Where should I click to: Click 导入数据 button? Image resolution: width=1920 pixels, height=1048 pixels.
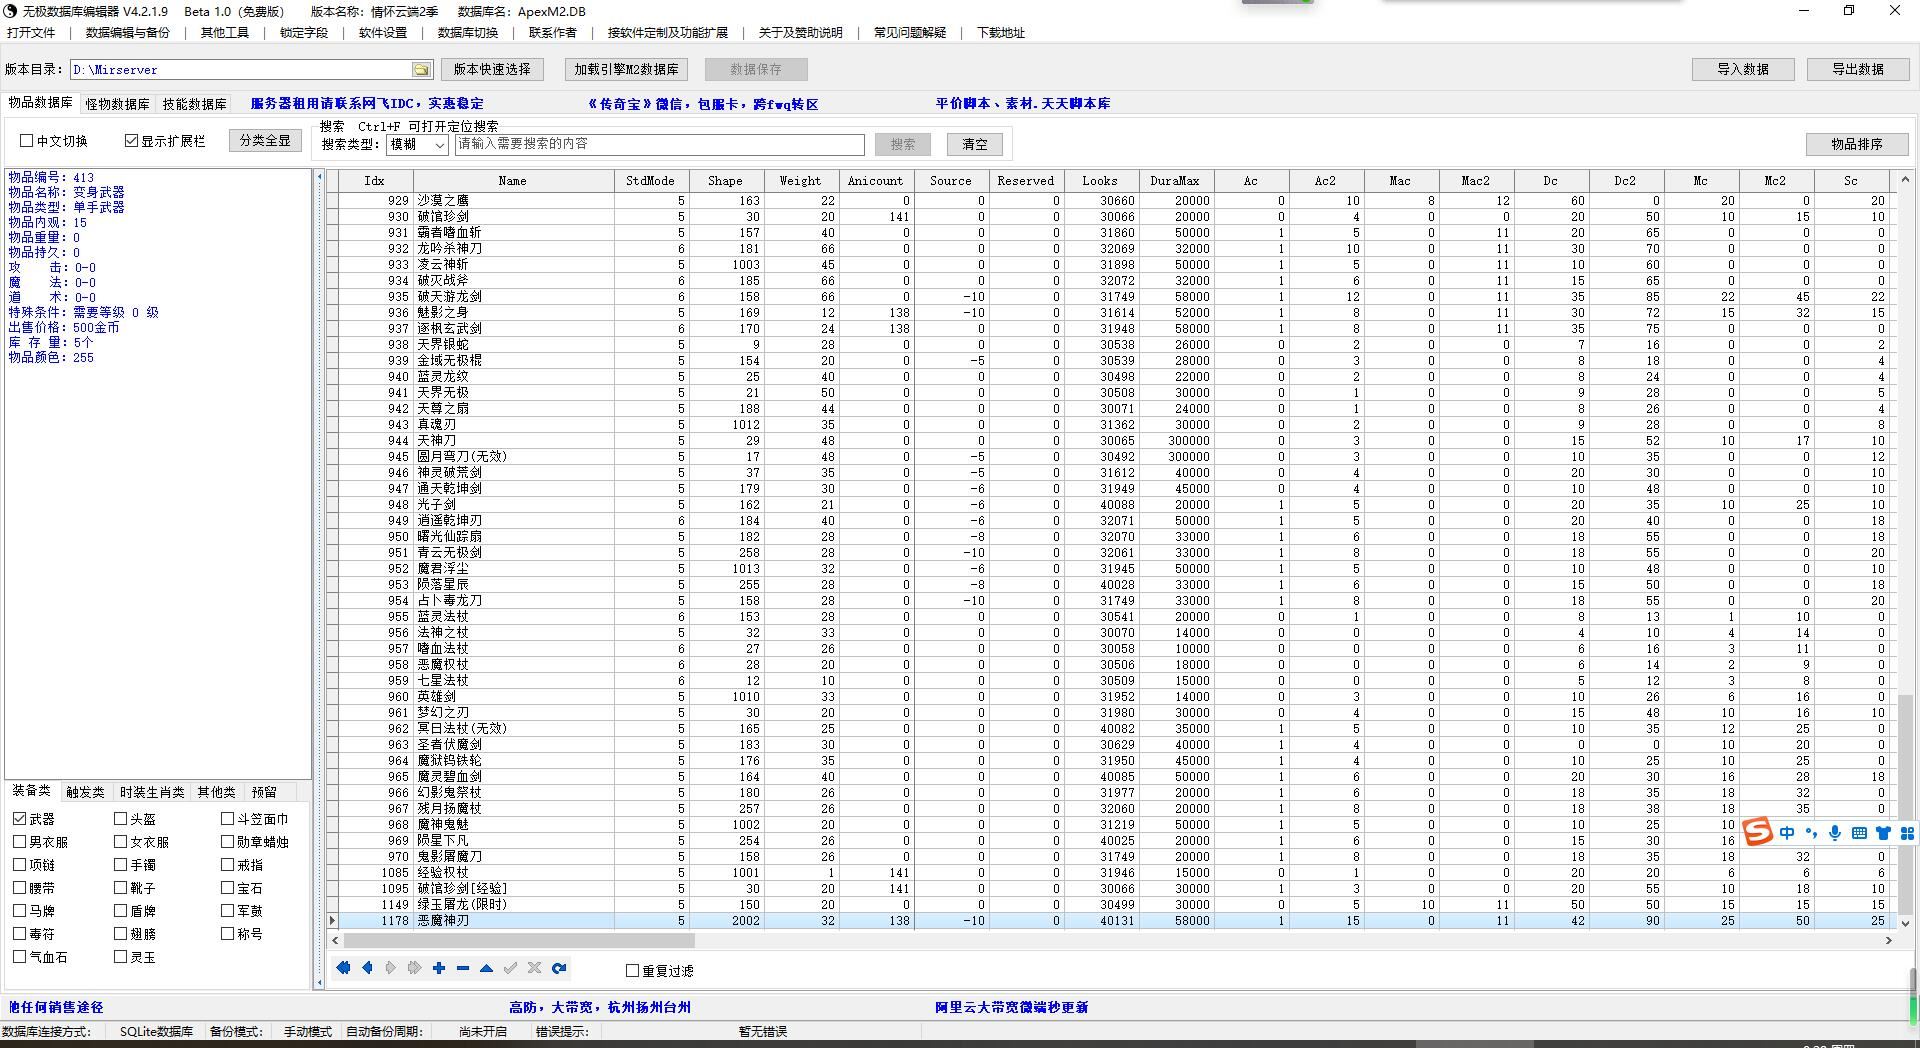coord(1743,69)
